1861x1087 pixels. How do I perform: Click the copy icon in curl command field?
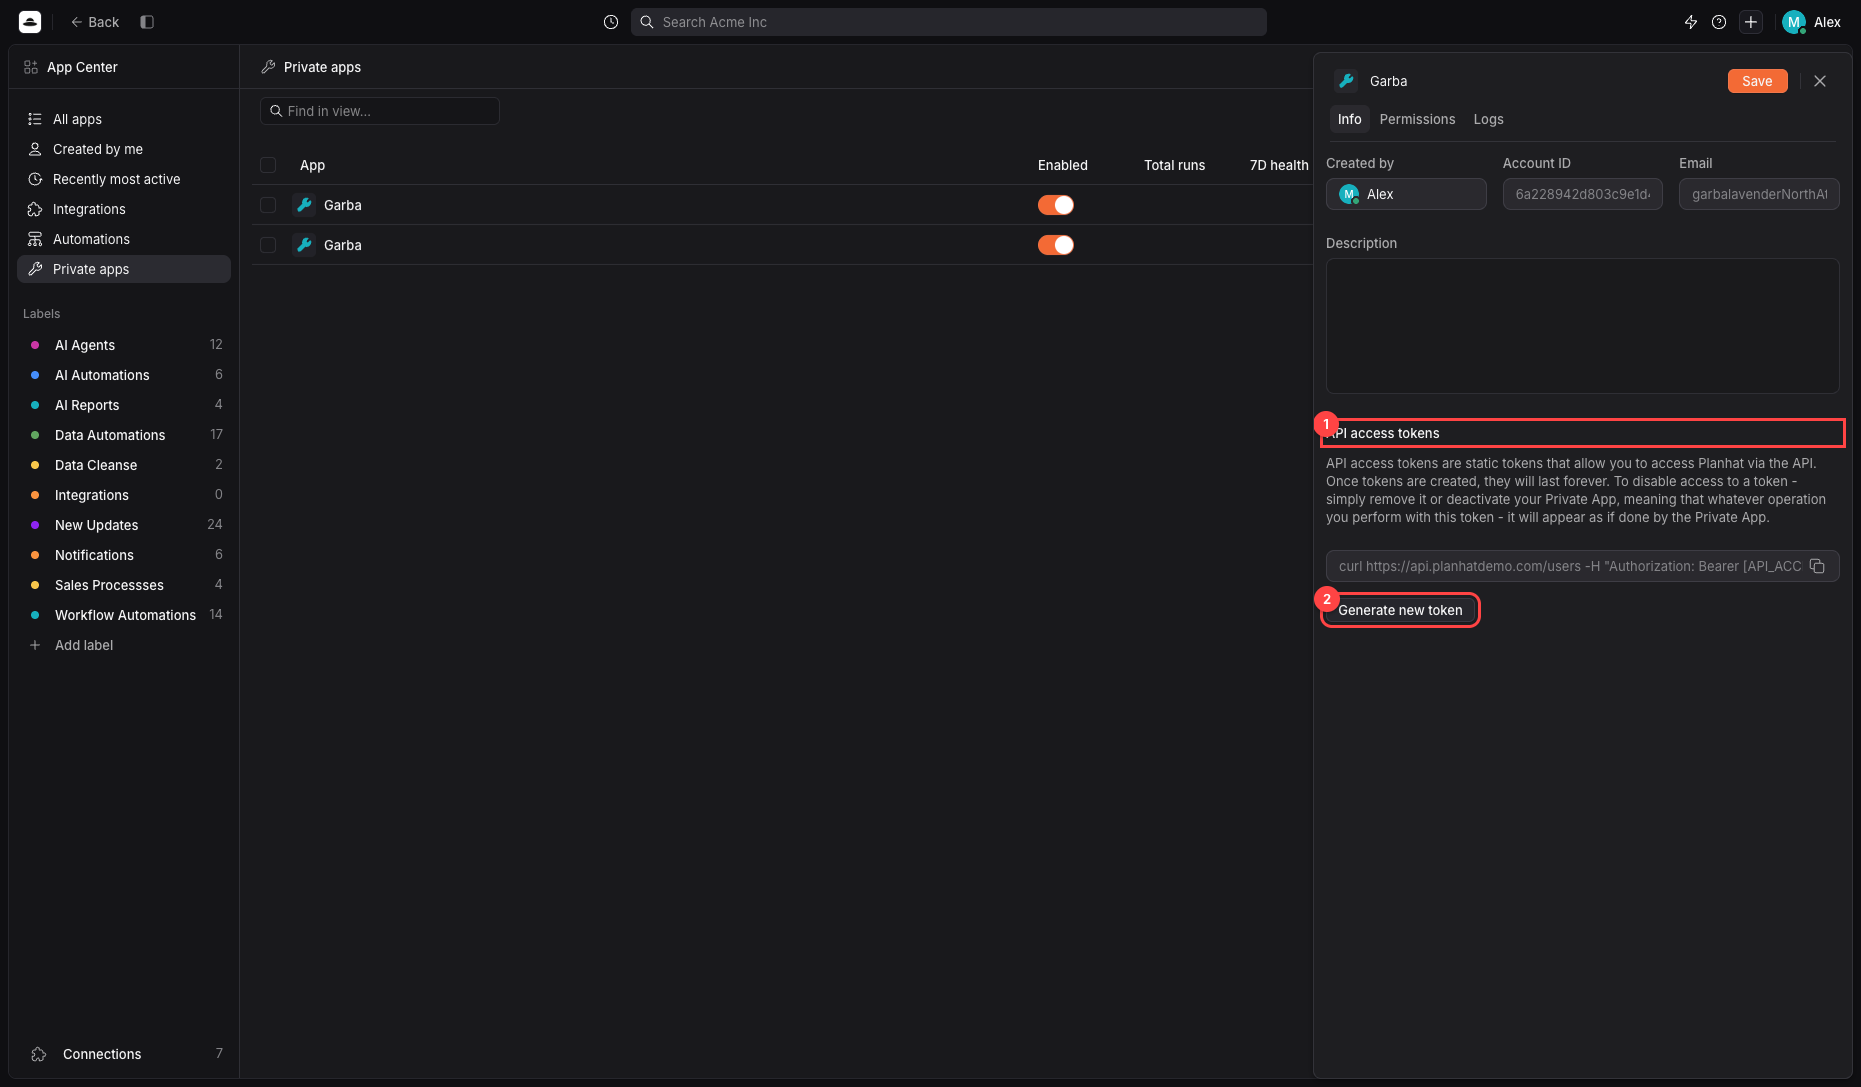tap(1818, 566)
